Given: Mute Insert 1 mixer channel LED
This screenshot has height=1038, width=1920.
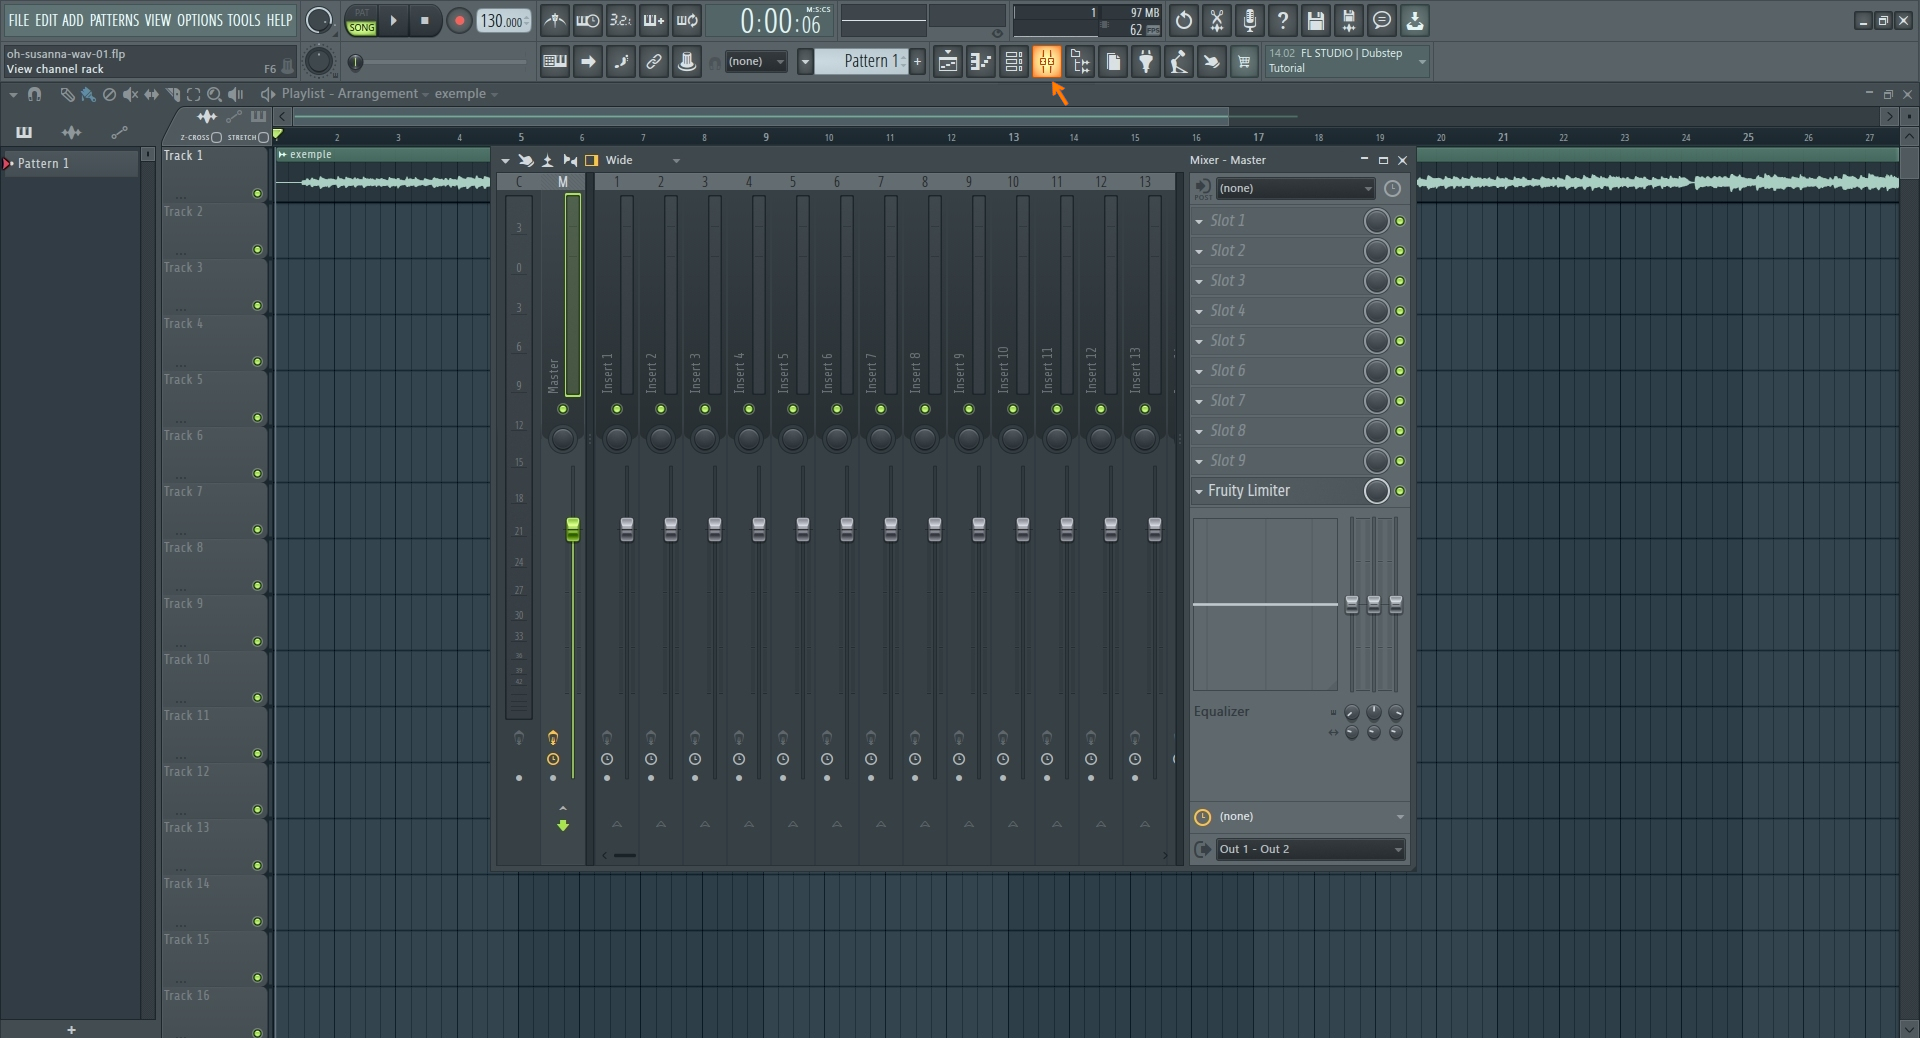Looking at the screenshot, I should 617,409.
